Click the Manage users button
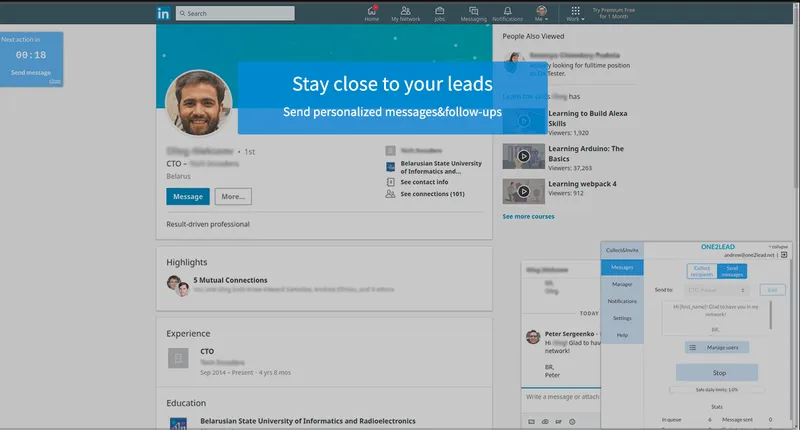Screen dimensions: 800x430 point(717,347)
